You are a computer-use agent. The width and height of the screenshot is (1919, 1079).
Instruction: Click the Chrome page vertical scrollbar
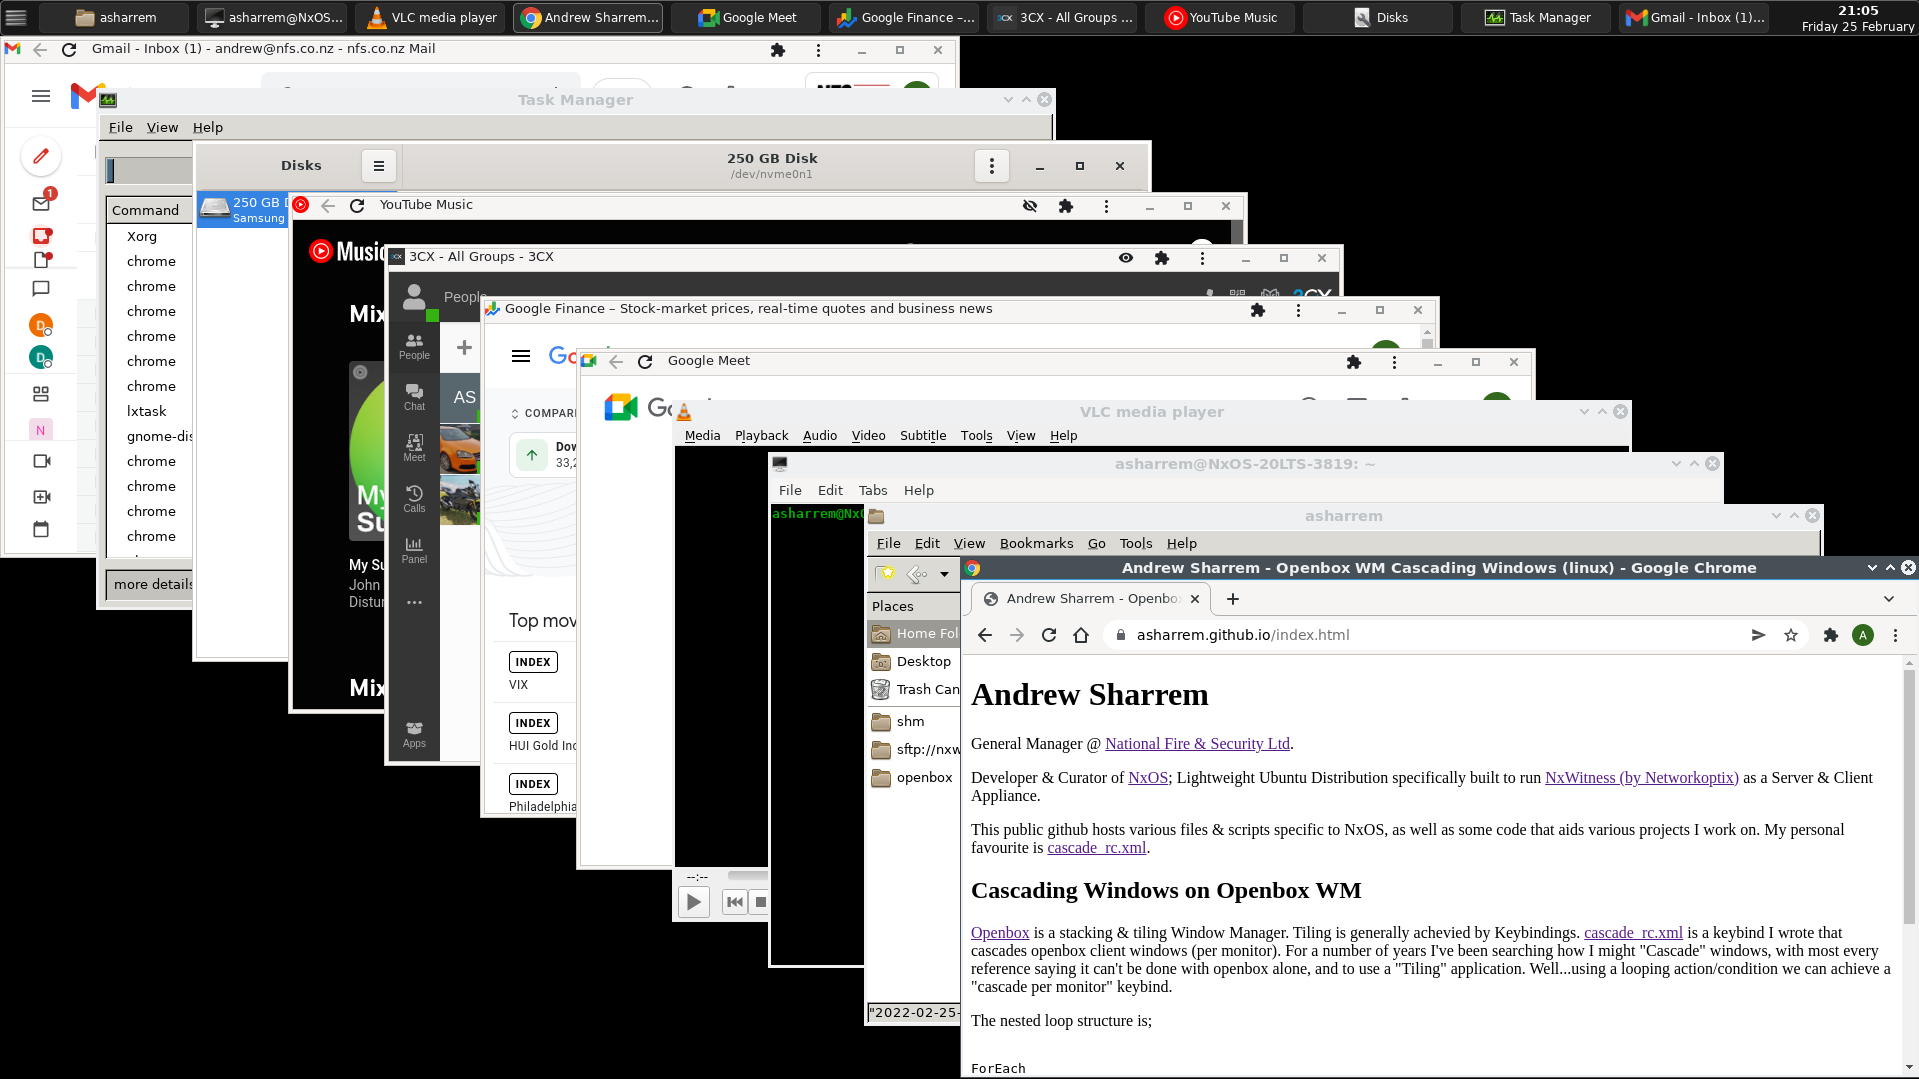click(x=1909, y=798)
